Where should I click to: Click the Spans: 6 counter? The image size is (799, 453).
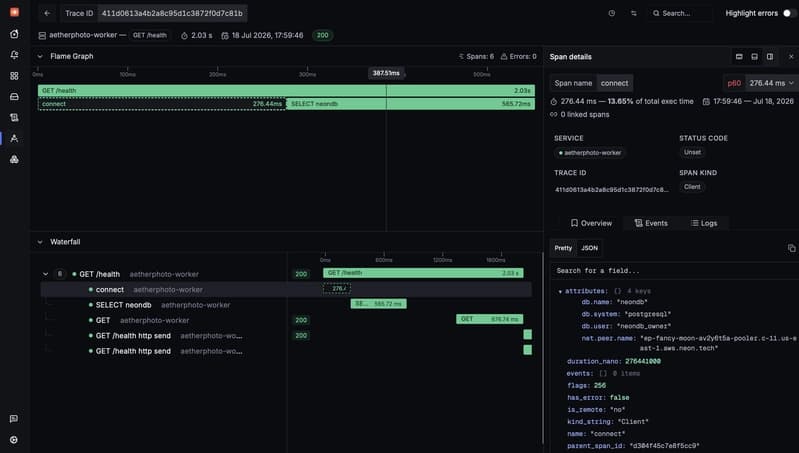476,57
